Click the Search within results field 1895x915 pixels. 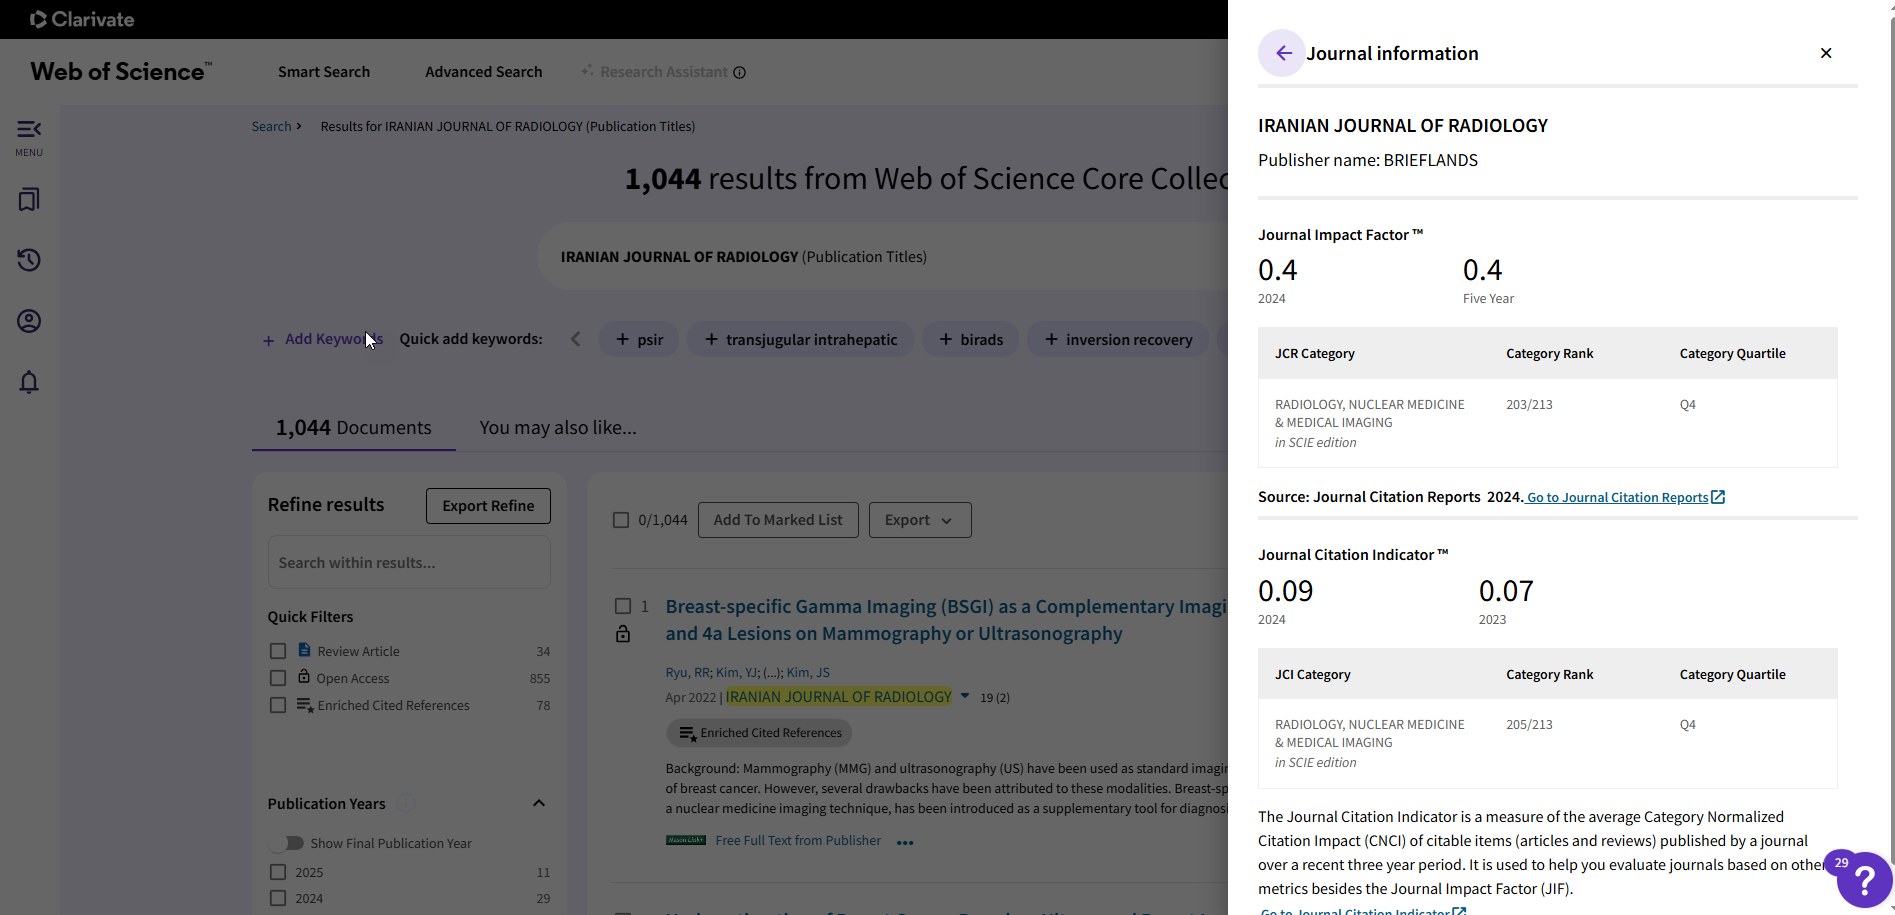pyautogui.click(x=408, y=563)
